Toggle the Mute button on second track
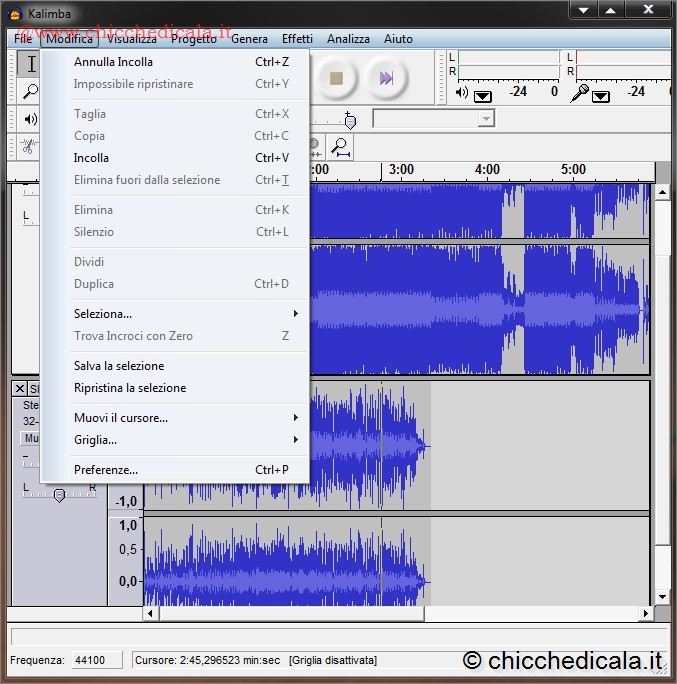The width and height of the screenshot is (677, 684). click(x=31, y=438)
